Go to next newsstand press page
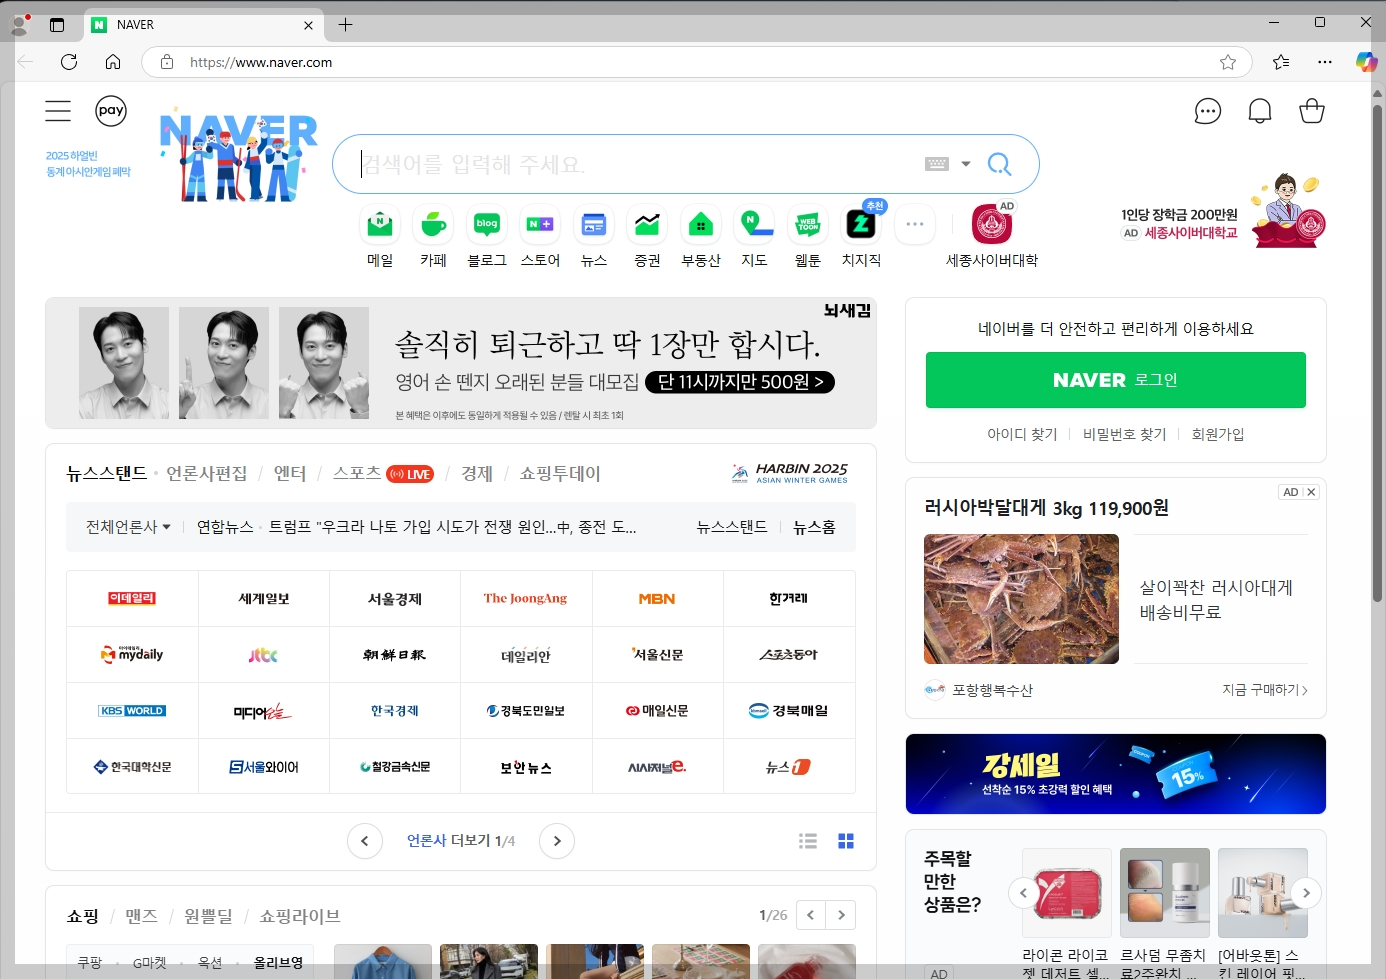This screenshot has height=979, width=1386. coord(557,841)
